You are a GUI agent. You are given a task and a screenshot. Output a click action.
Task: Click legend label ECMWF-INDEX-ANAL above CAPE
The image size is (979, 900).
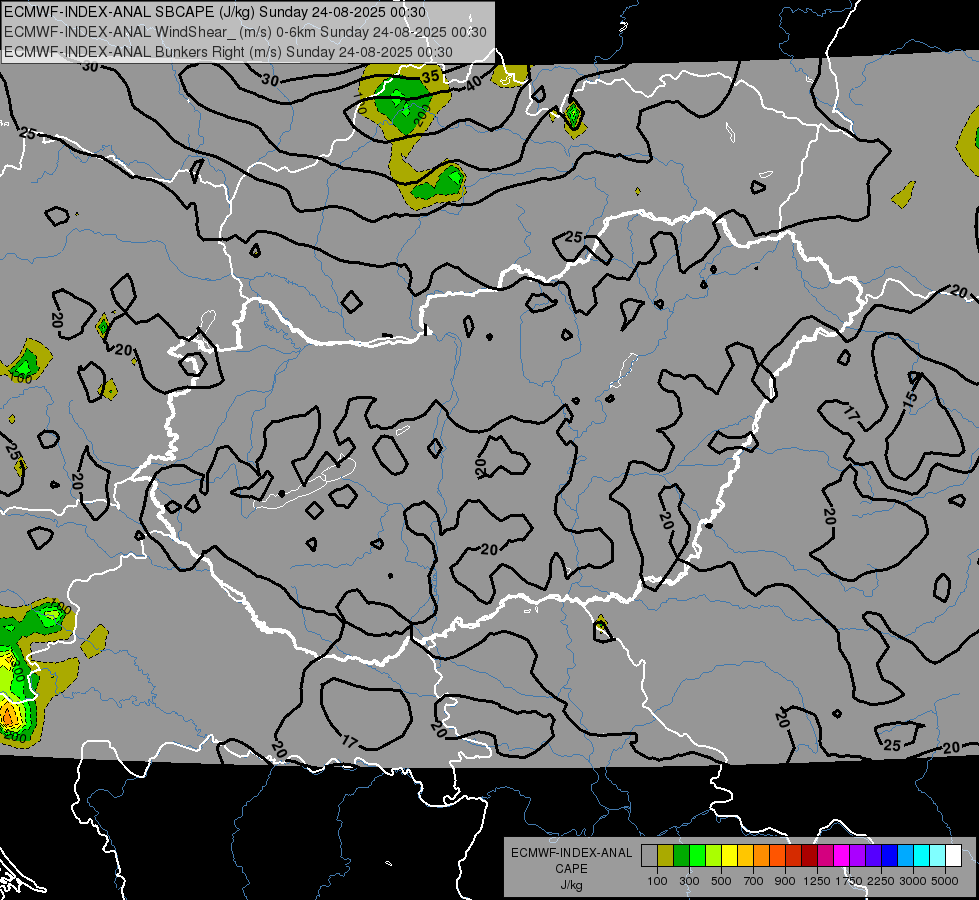571,853
